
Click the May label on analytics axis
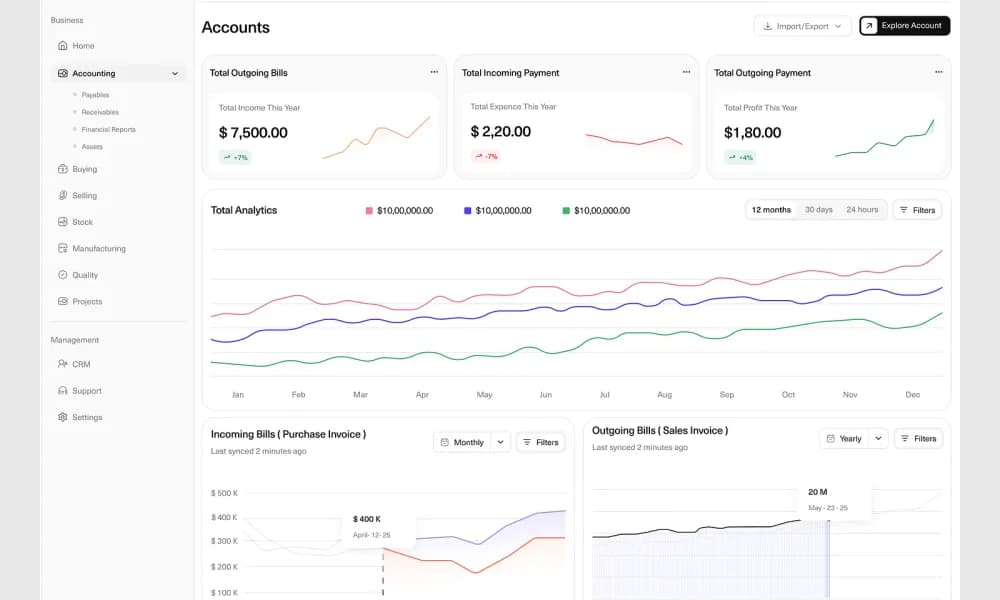pos(484,395)
